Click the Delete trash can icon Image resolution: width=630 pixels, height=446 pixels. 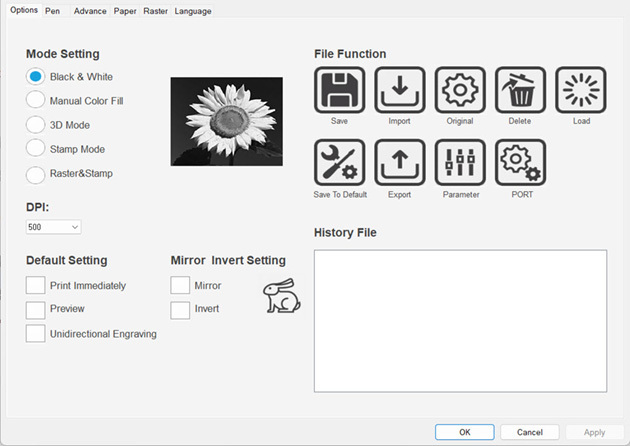(x=521, y=91)
